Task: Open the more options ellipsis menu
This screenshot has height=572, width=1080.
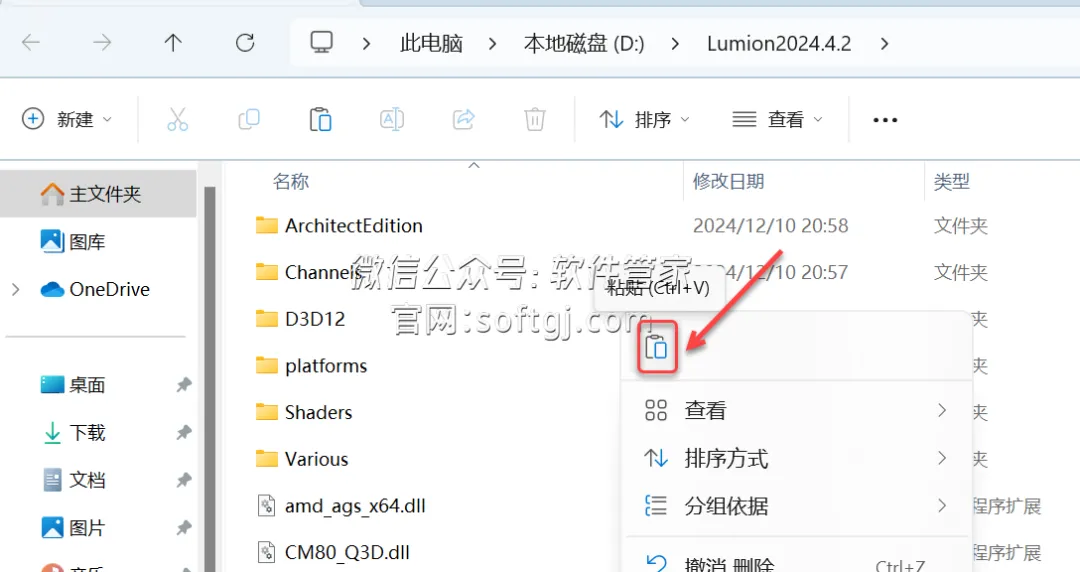Action: [885, 120]
